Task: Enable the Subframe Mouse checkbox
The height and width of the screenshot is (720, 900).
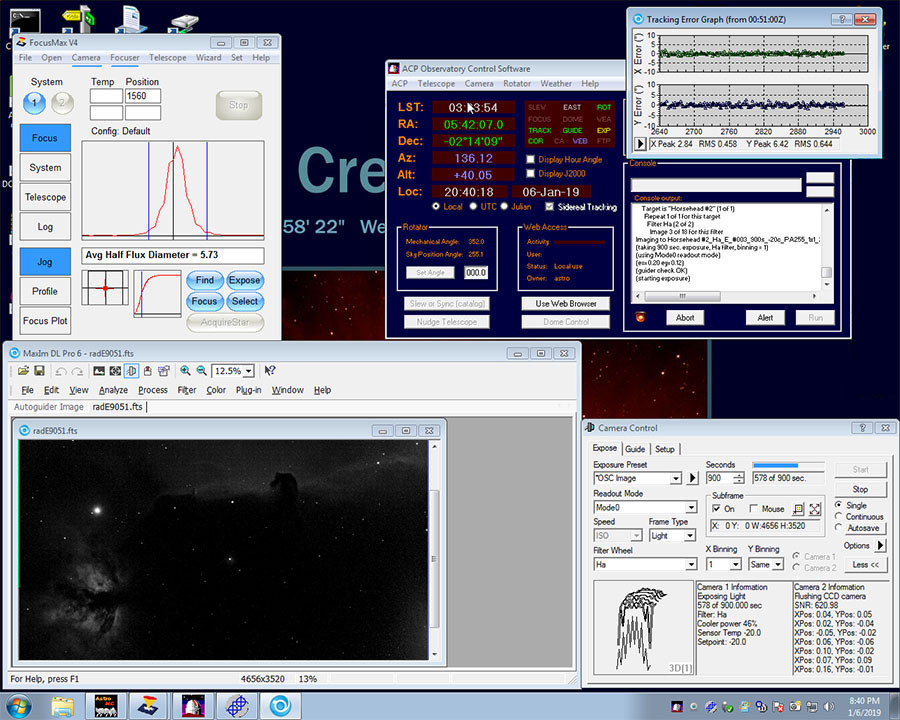Action: 754,509
